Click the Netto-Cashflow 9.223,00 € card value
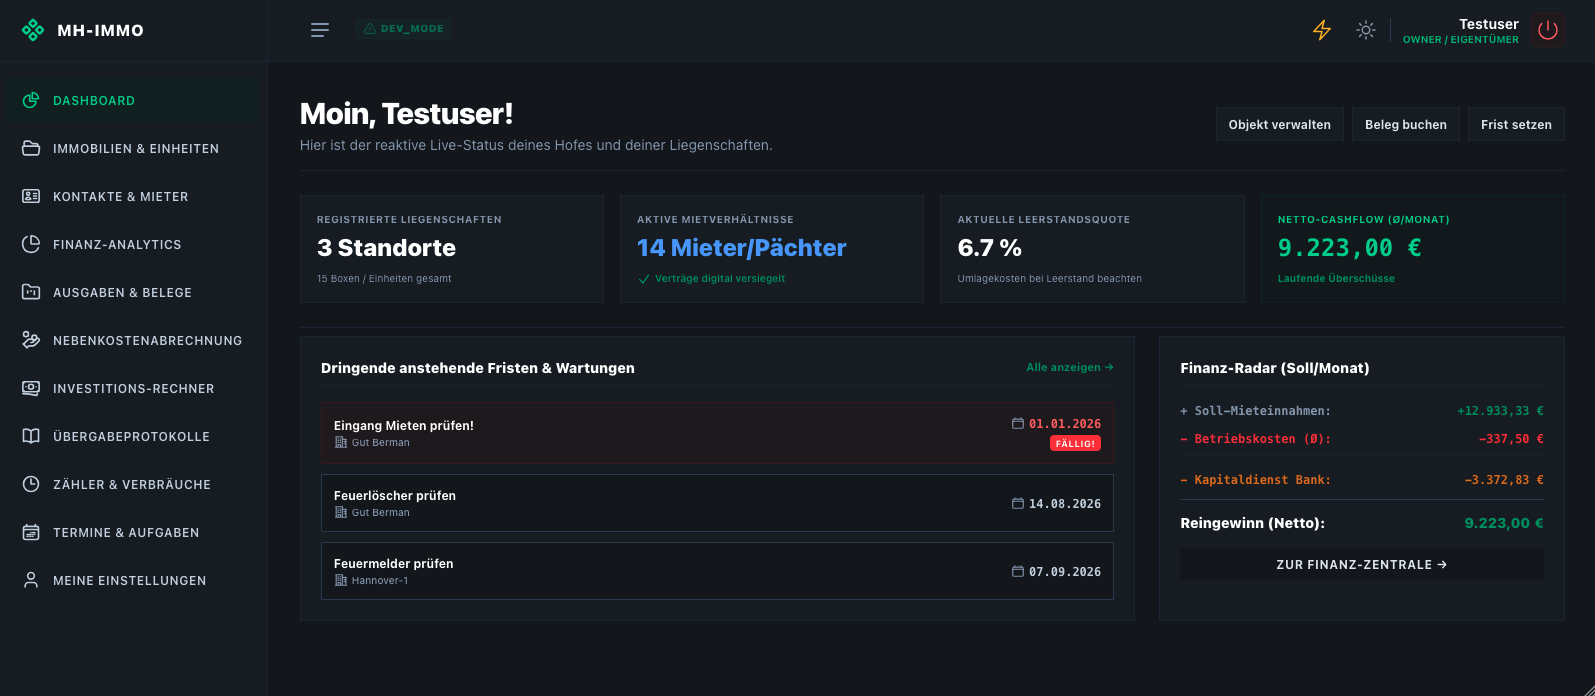The width and height of the screenshot is (1595, 696). tap(1350, 248)
